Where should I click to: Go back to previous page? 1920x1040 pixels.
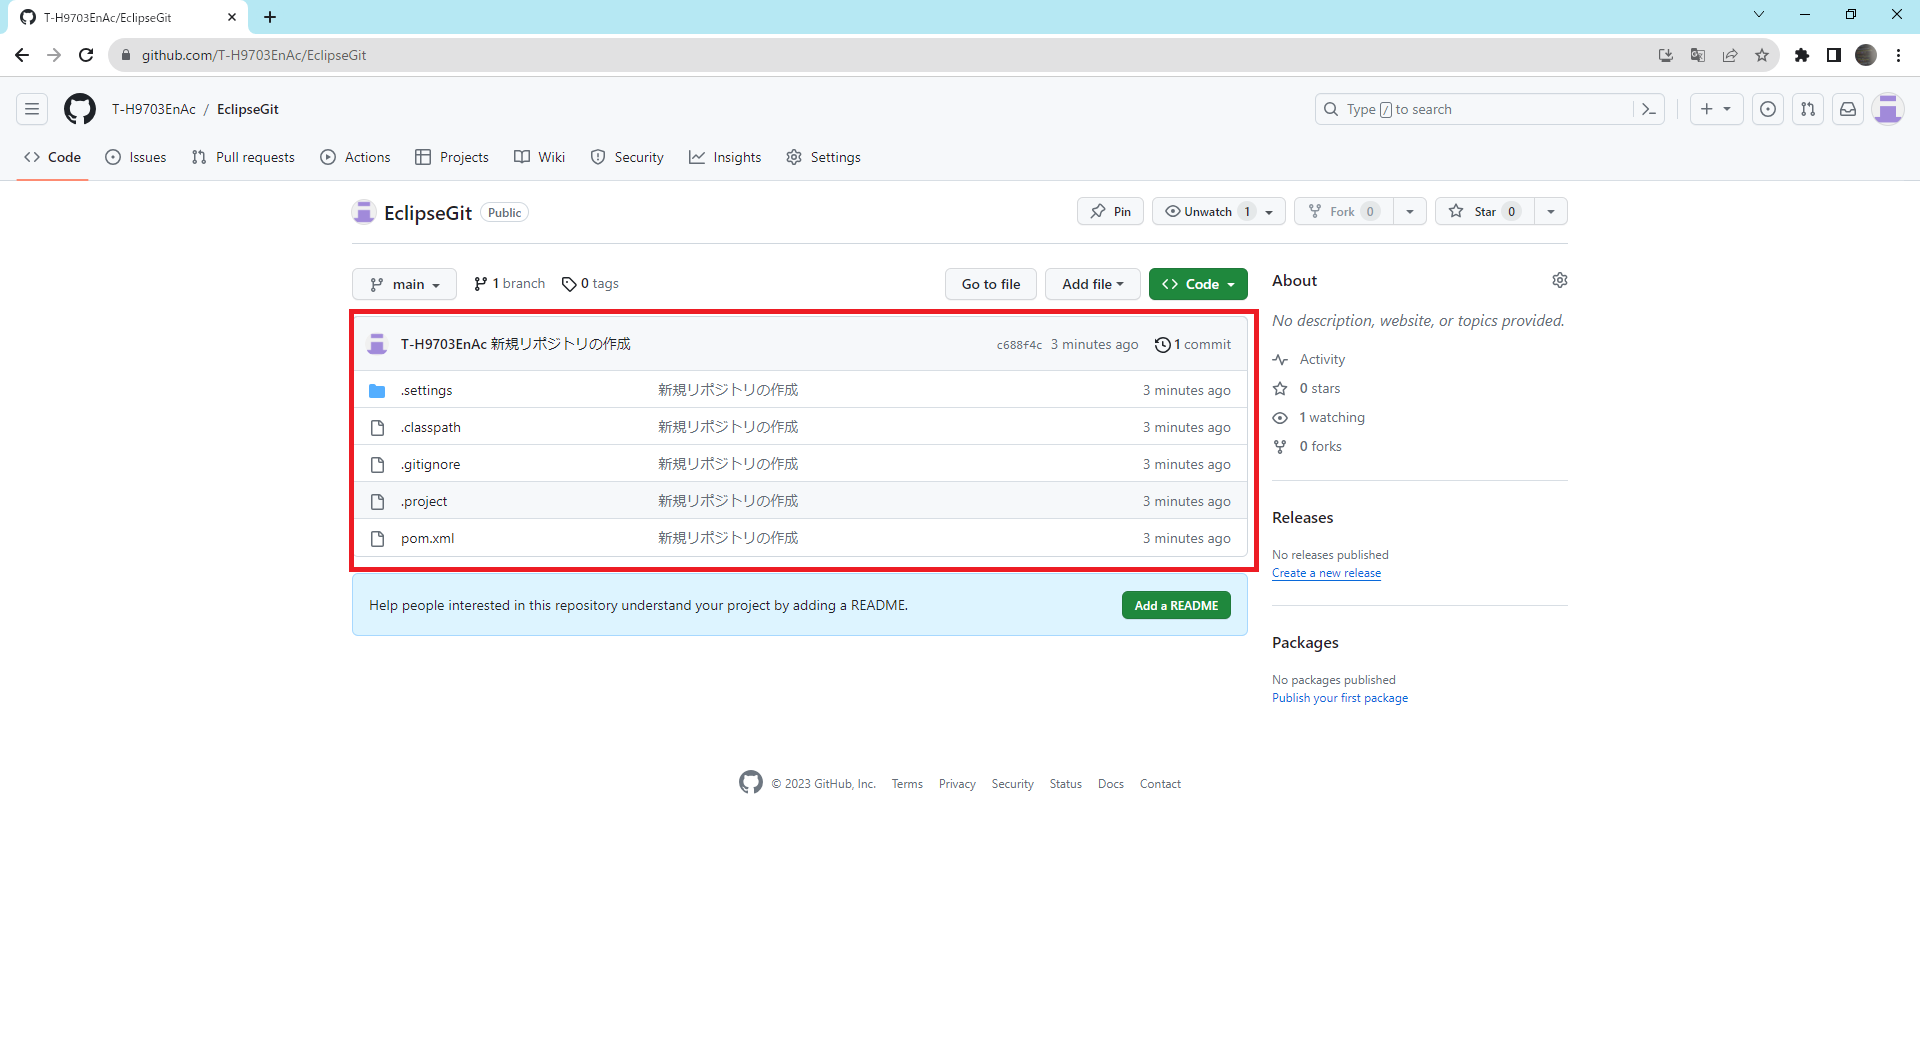pos(22,55)
